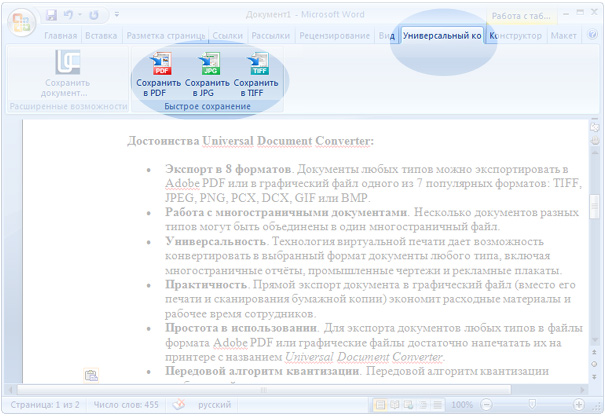Screen dimensions: 605x416
Task: Zoom in with plus button
Action: click(x=579, y=404)
